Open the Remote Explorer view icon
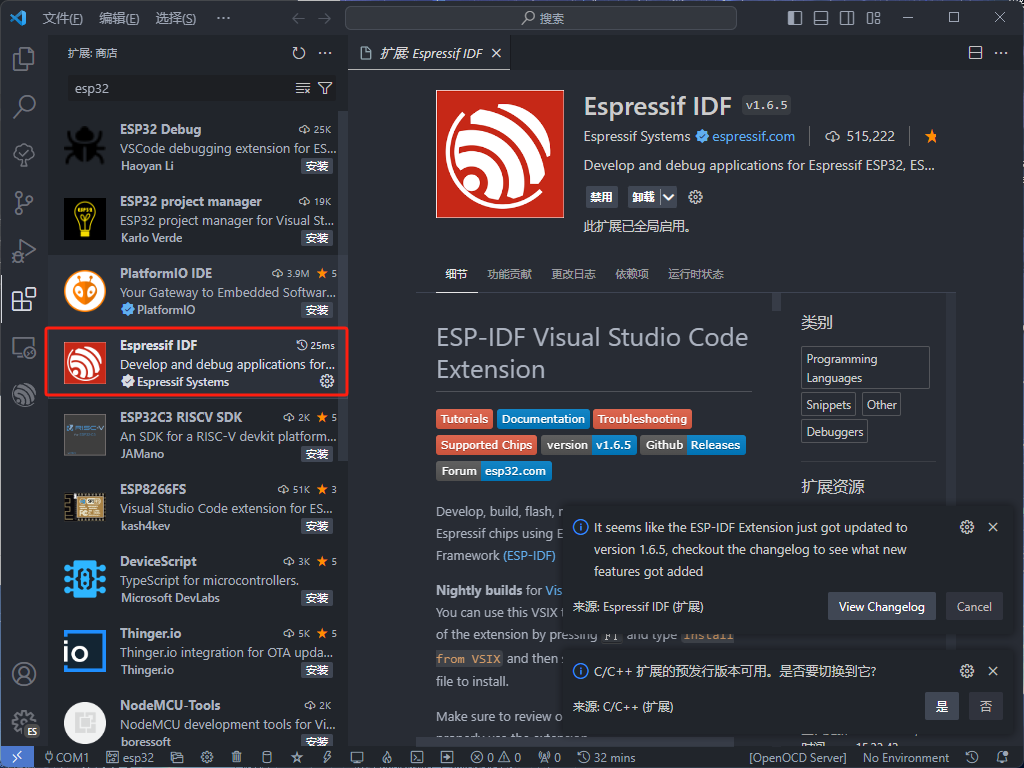 coord(24,347)
